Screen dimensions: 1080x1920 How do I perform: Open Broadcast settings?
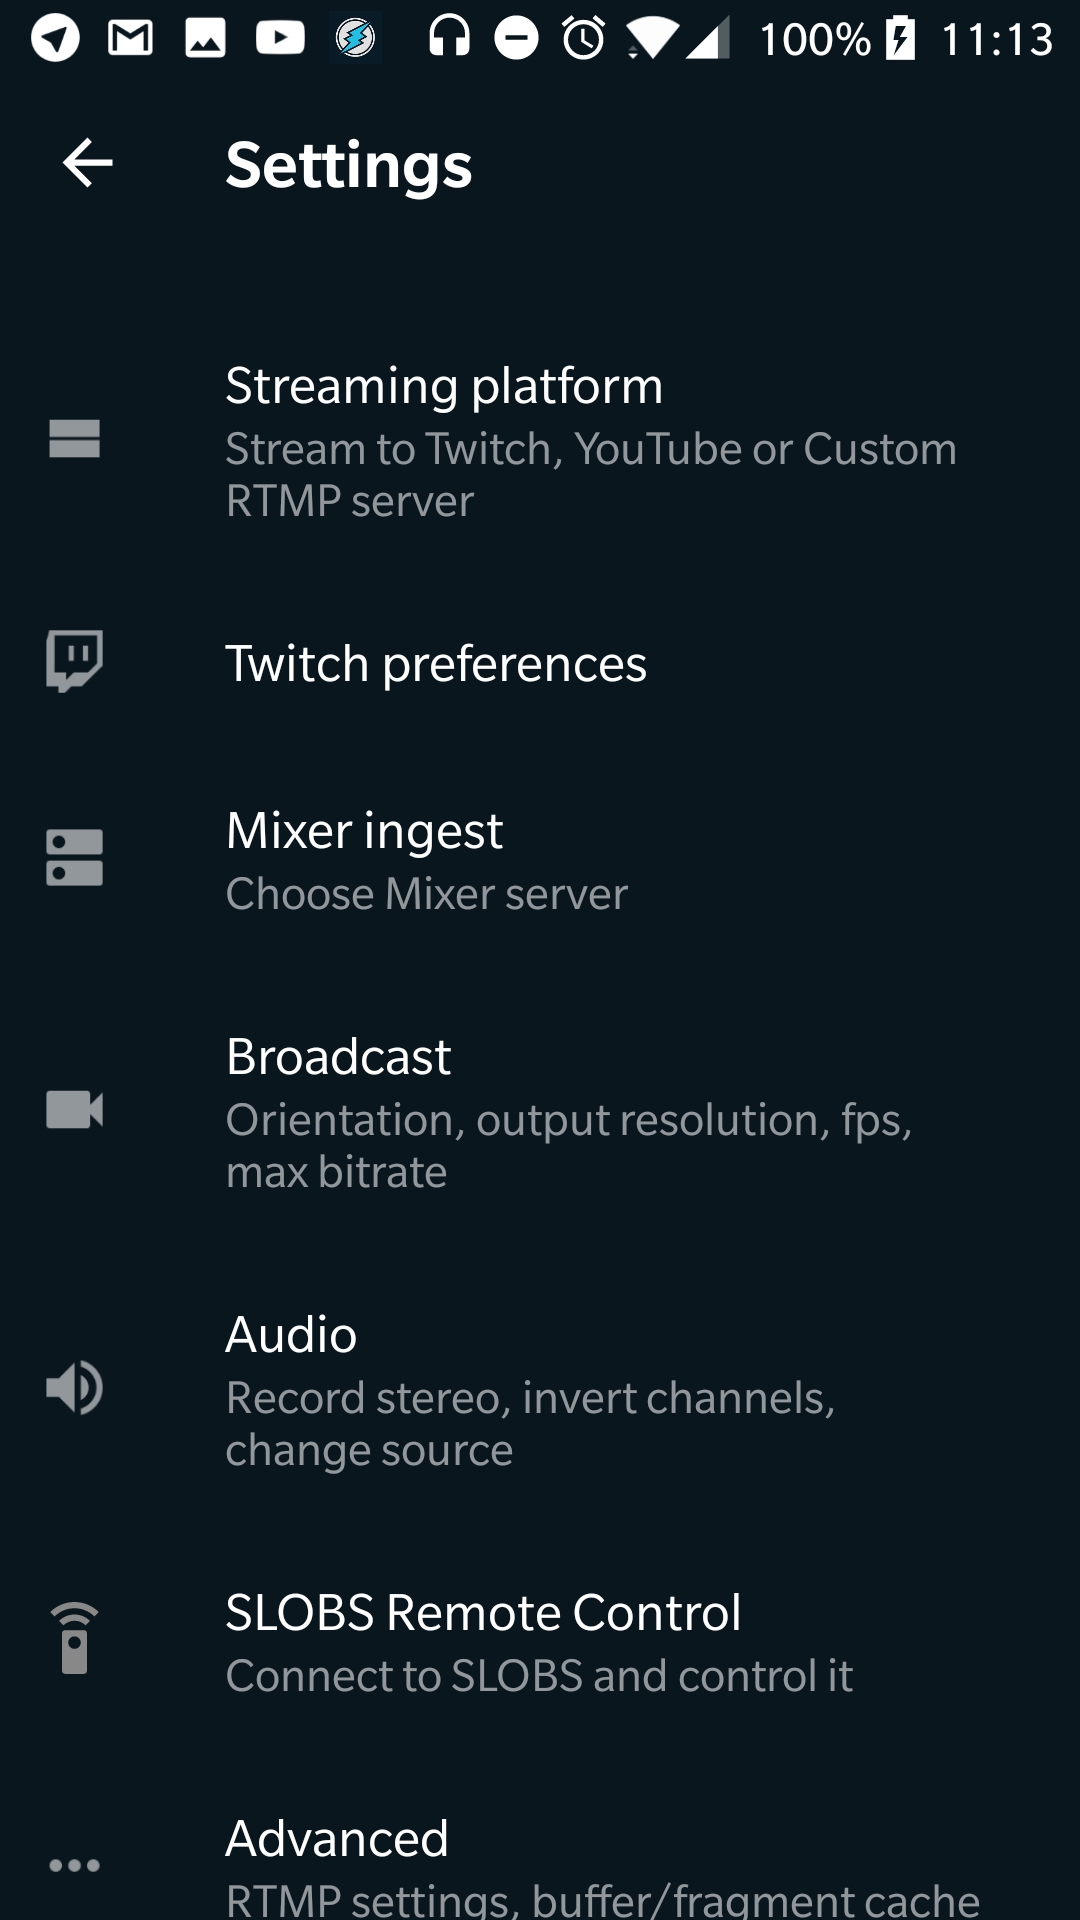(x=568, y=1112)
